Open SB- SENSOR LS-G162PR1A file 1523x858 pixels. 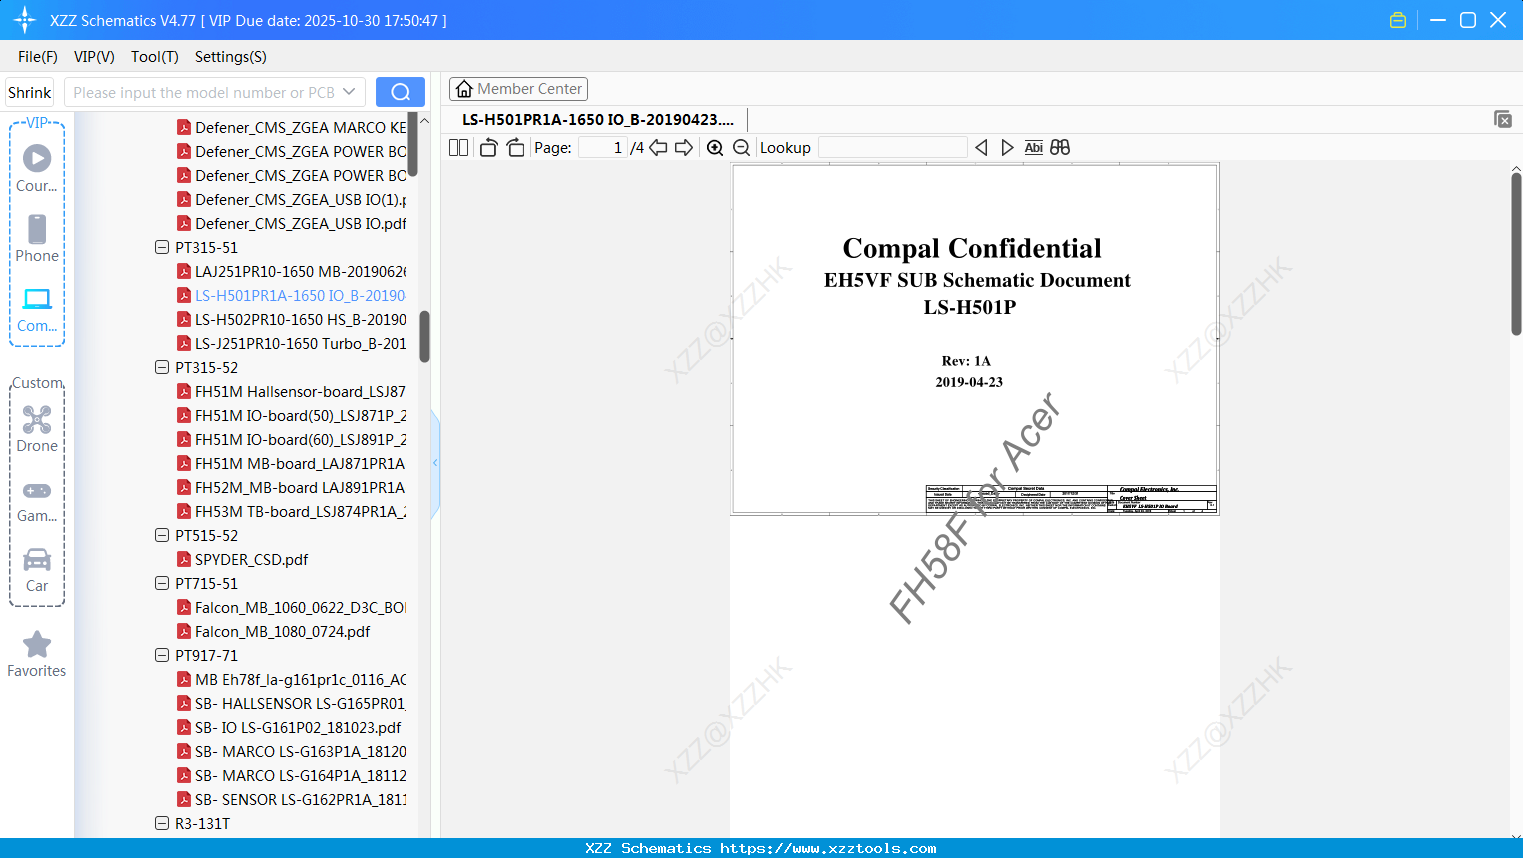[x=291, y=799]
